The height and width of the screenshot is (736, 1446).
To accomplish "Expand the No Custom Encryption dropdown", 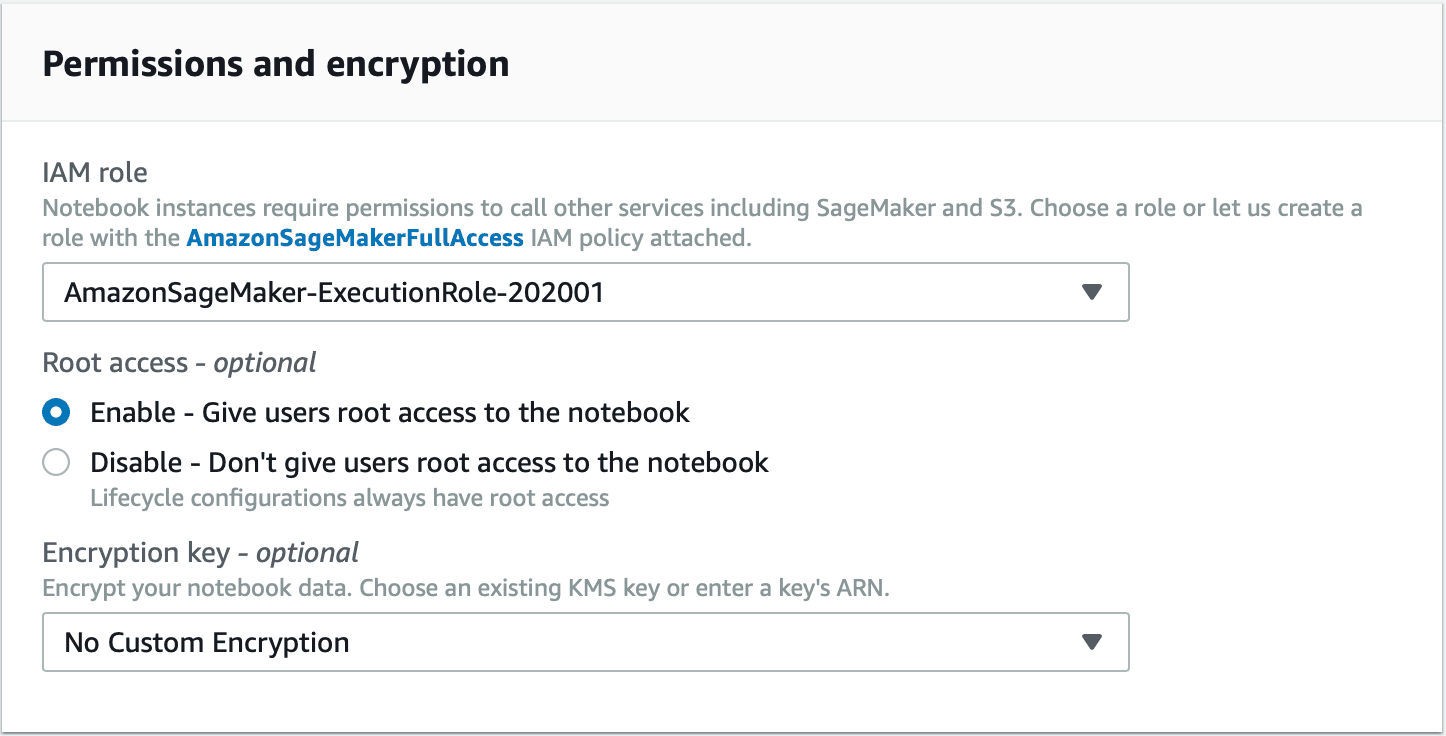I will pyautogui.click(x=585, y=642).
